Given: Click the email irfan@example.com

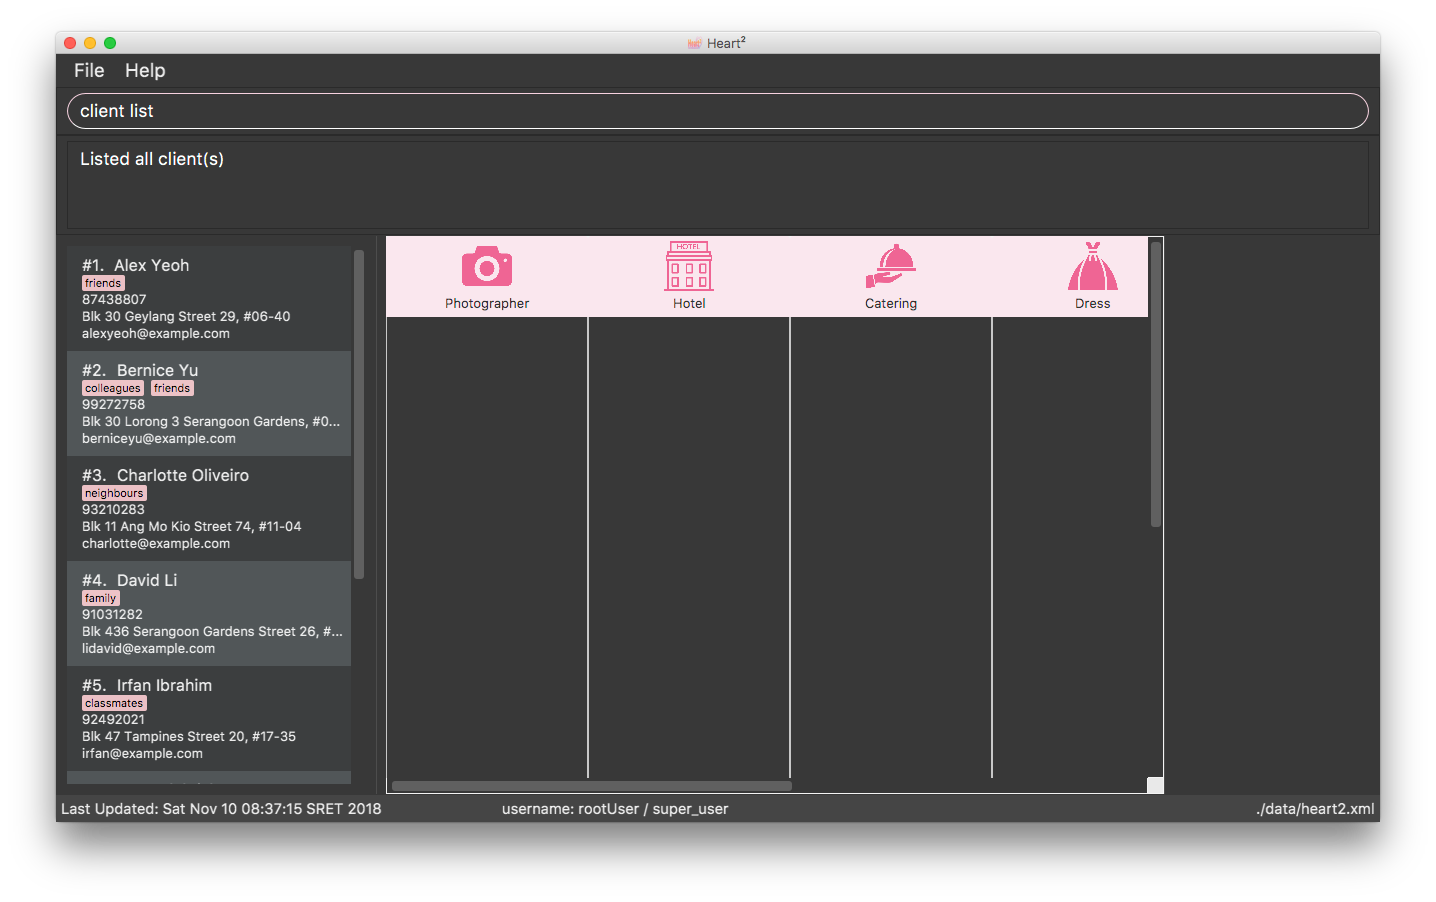Looking at the screenshot, I should (x=142, y=753).
